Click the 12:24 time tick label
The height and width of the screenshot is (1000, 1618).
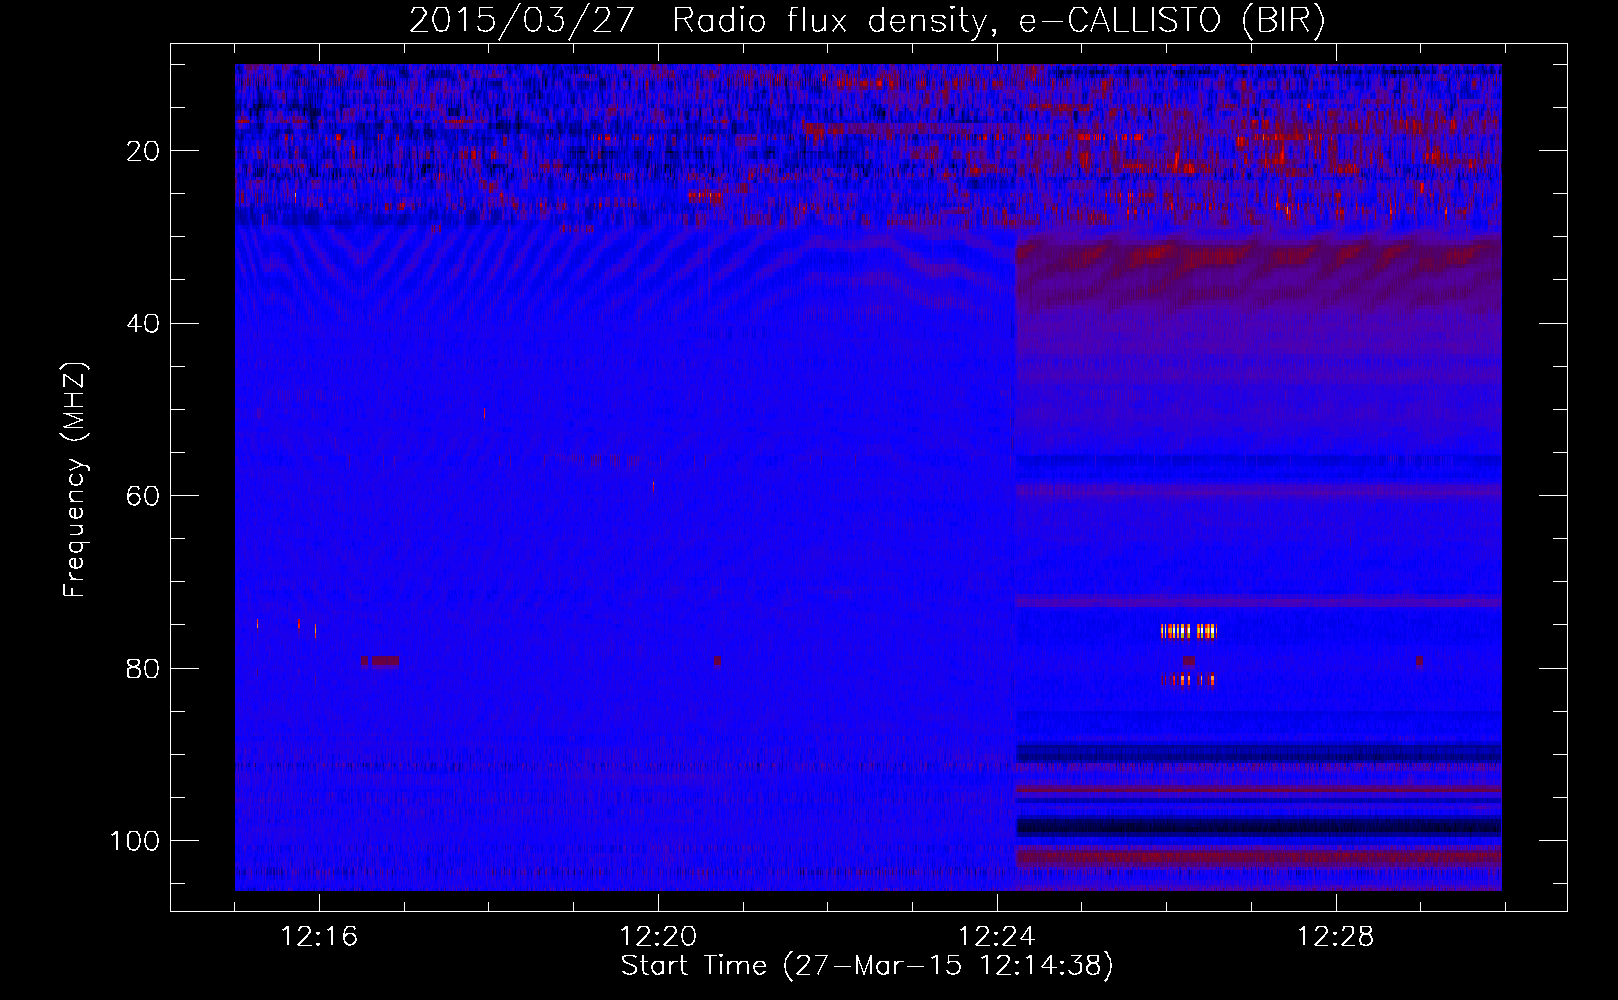pyautogui.click(x=997, y=937)
